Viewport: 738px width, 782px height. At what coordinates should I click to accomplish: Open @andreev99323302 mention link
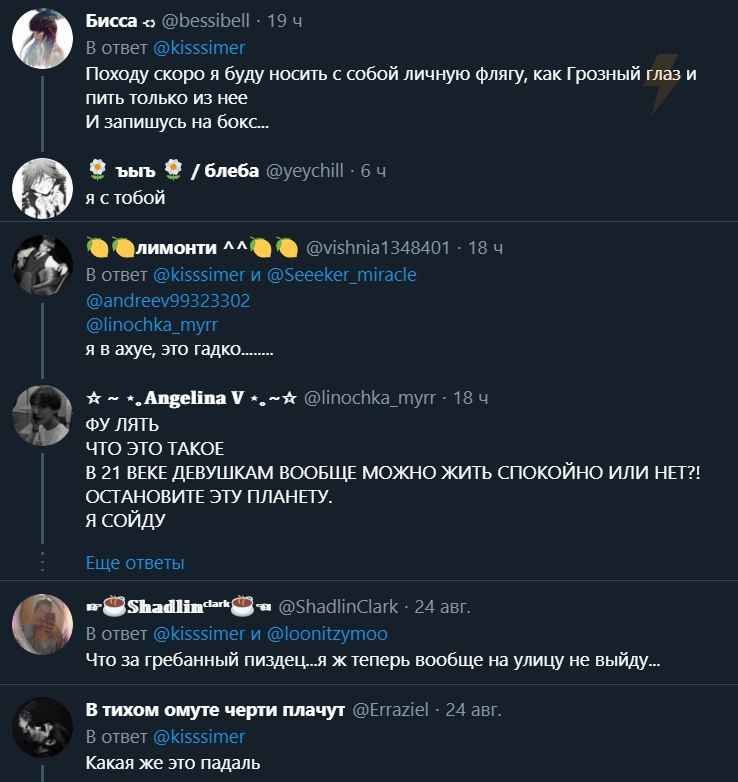168,301
